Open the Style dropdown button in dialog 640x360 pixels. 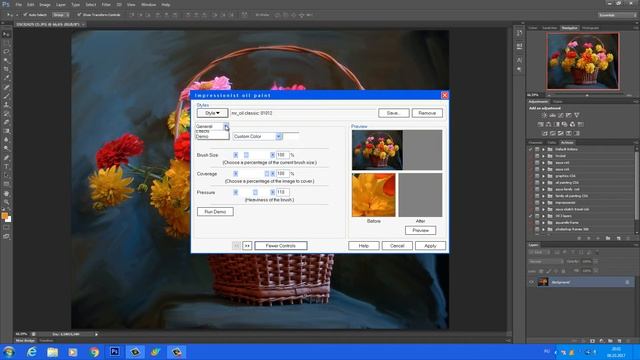[x=212, y=113]
